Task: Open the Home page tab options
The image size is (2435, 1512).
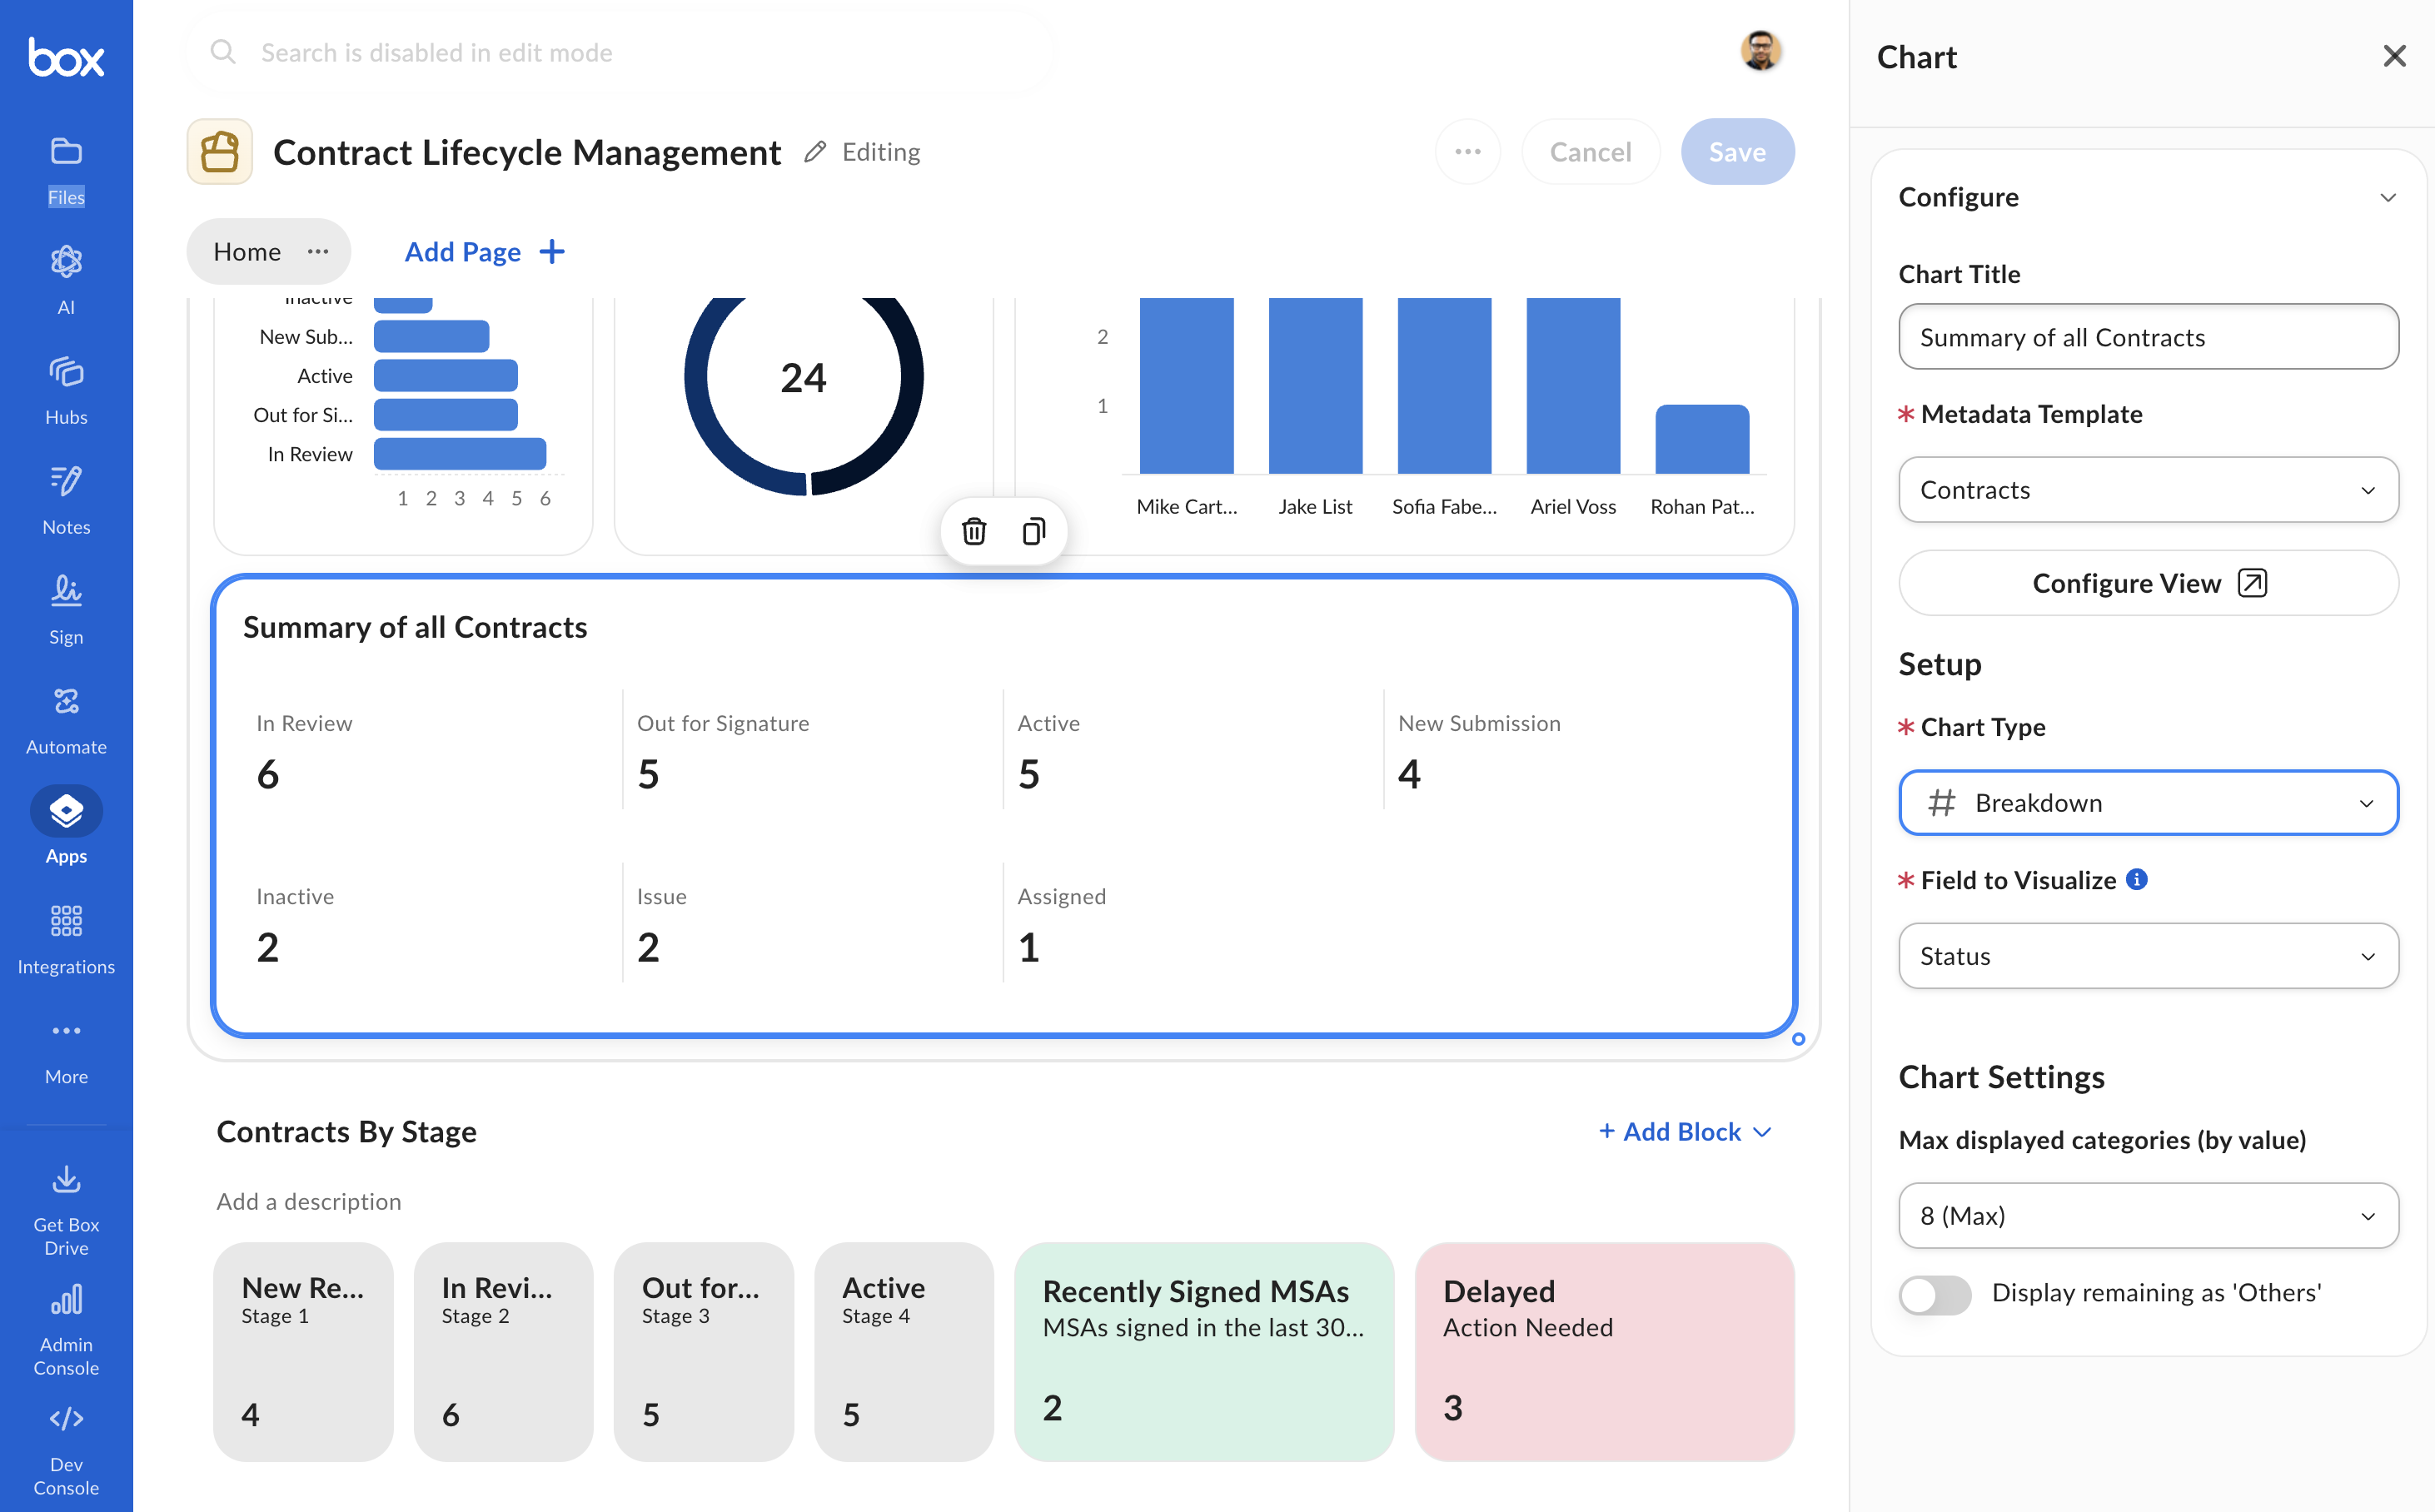Action: click(x=318, y=251)
